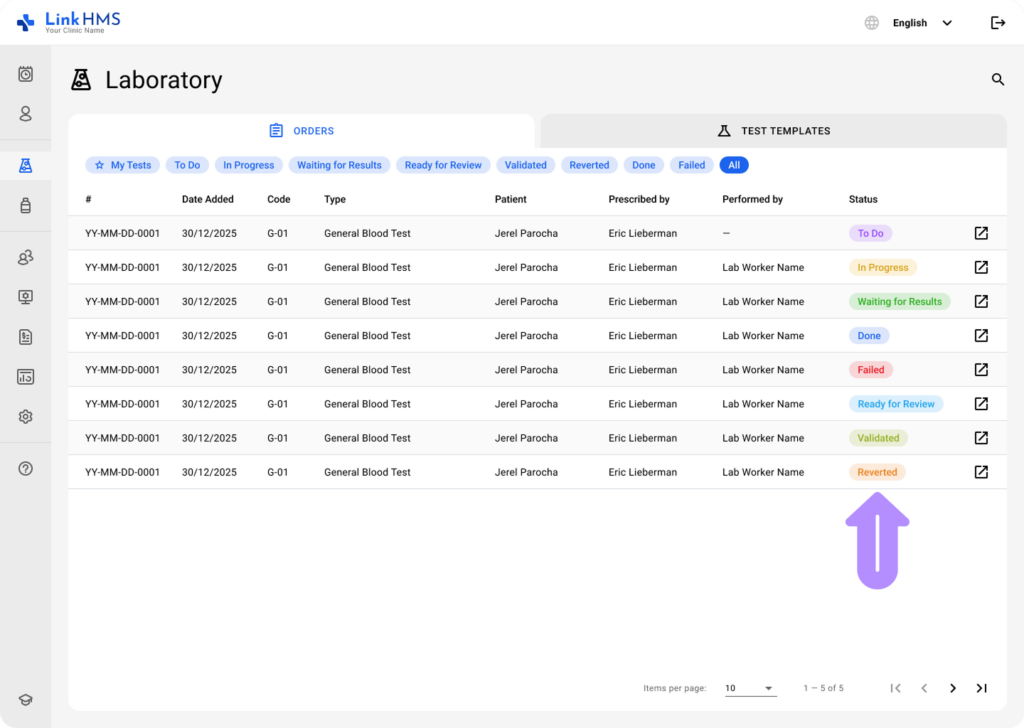The image size is (1024, 728).
Task: Open the settings gear in sidebar
Action: point(26,417)
